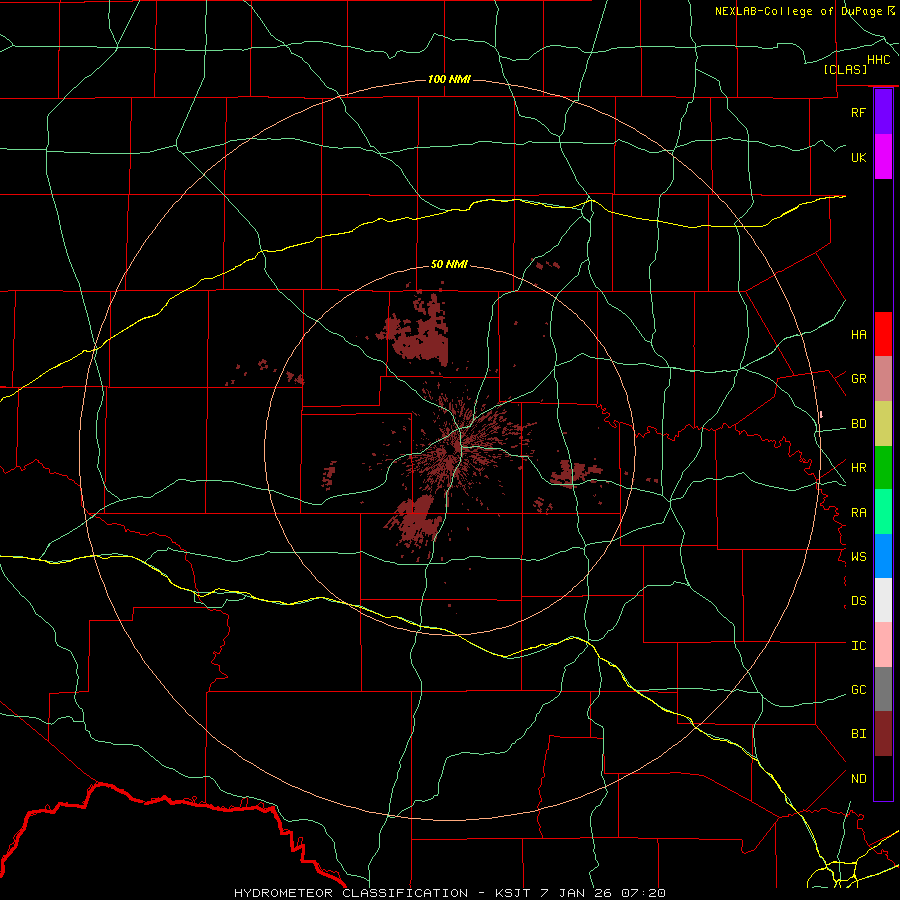The height and width of the screenshot is (900, 900).
Task: Click the Hydrometeor Classification title text
Action: pyautogui.click(x=351, y=893)
